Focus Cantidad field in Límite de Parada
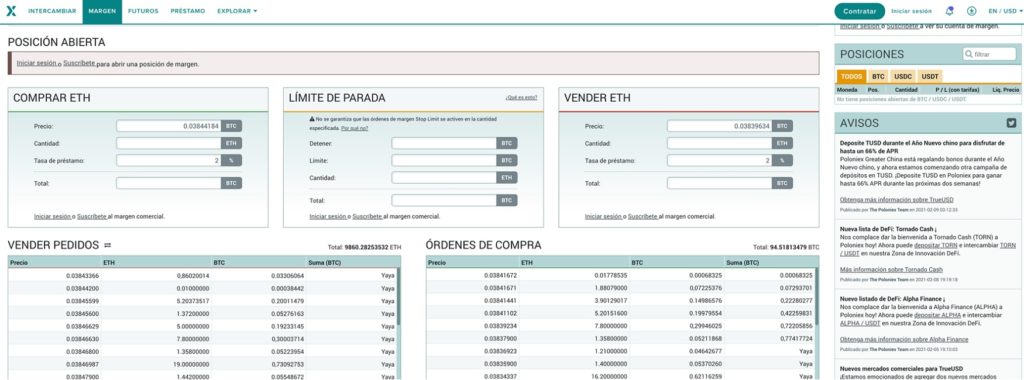 coord(444,177)
